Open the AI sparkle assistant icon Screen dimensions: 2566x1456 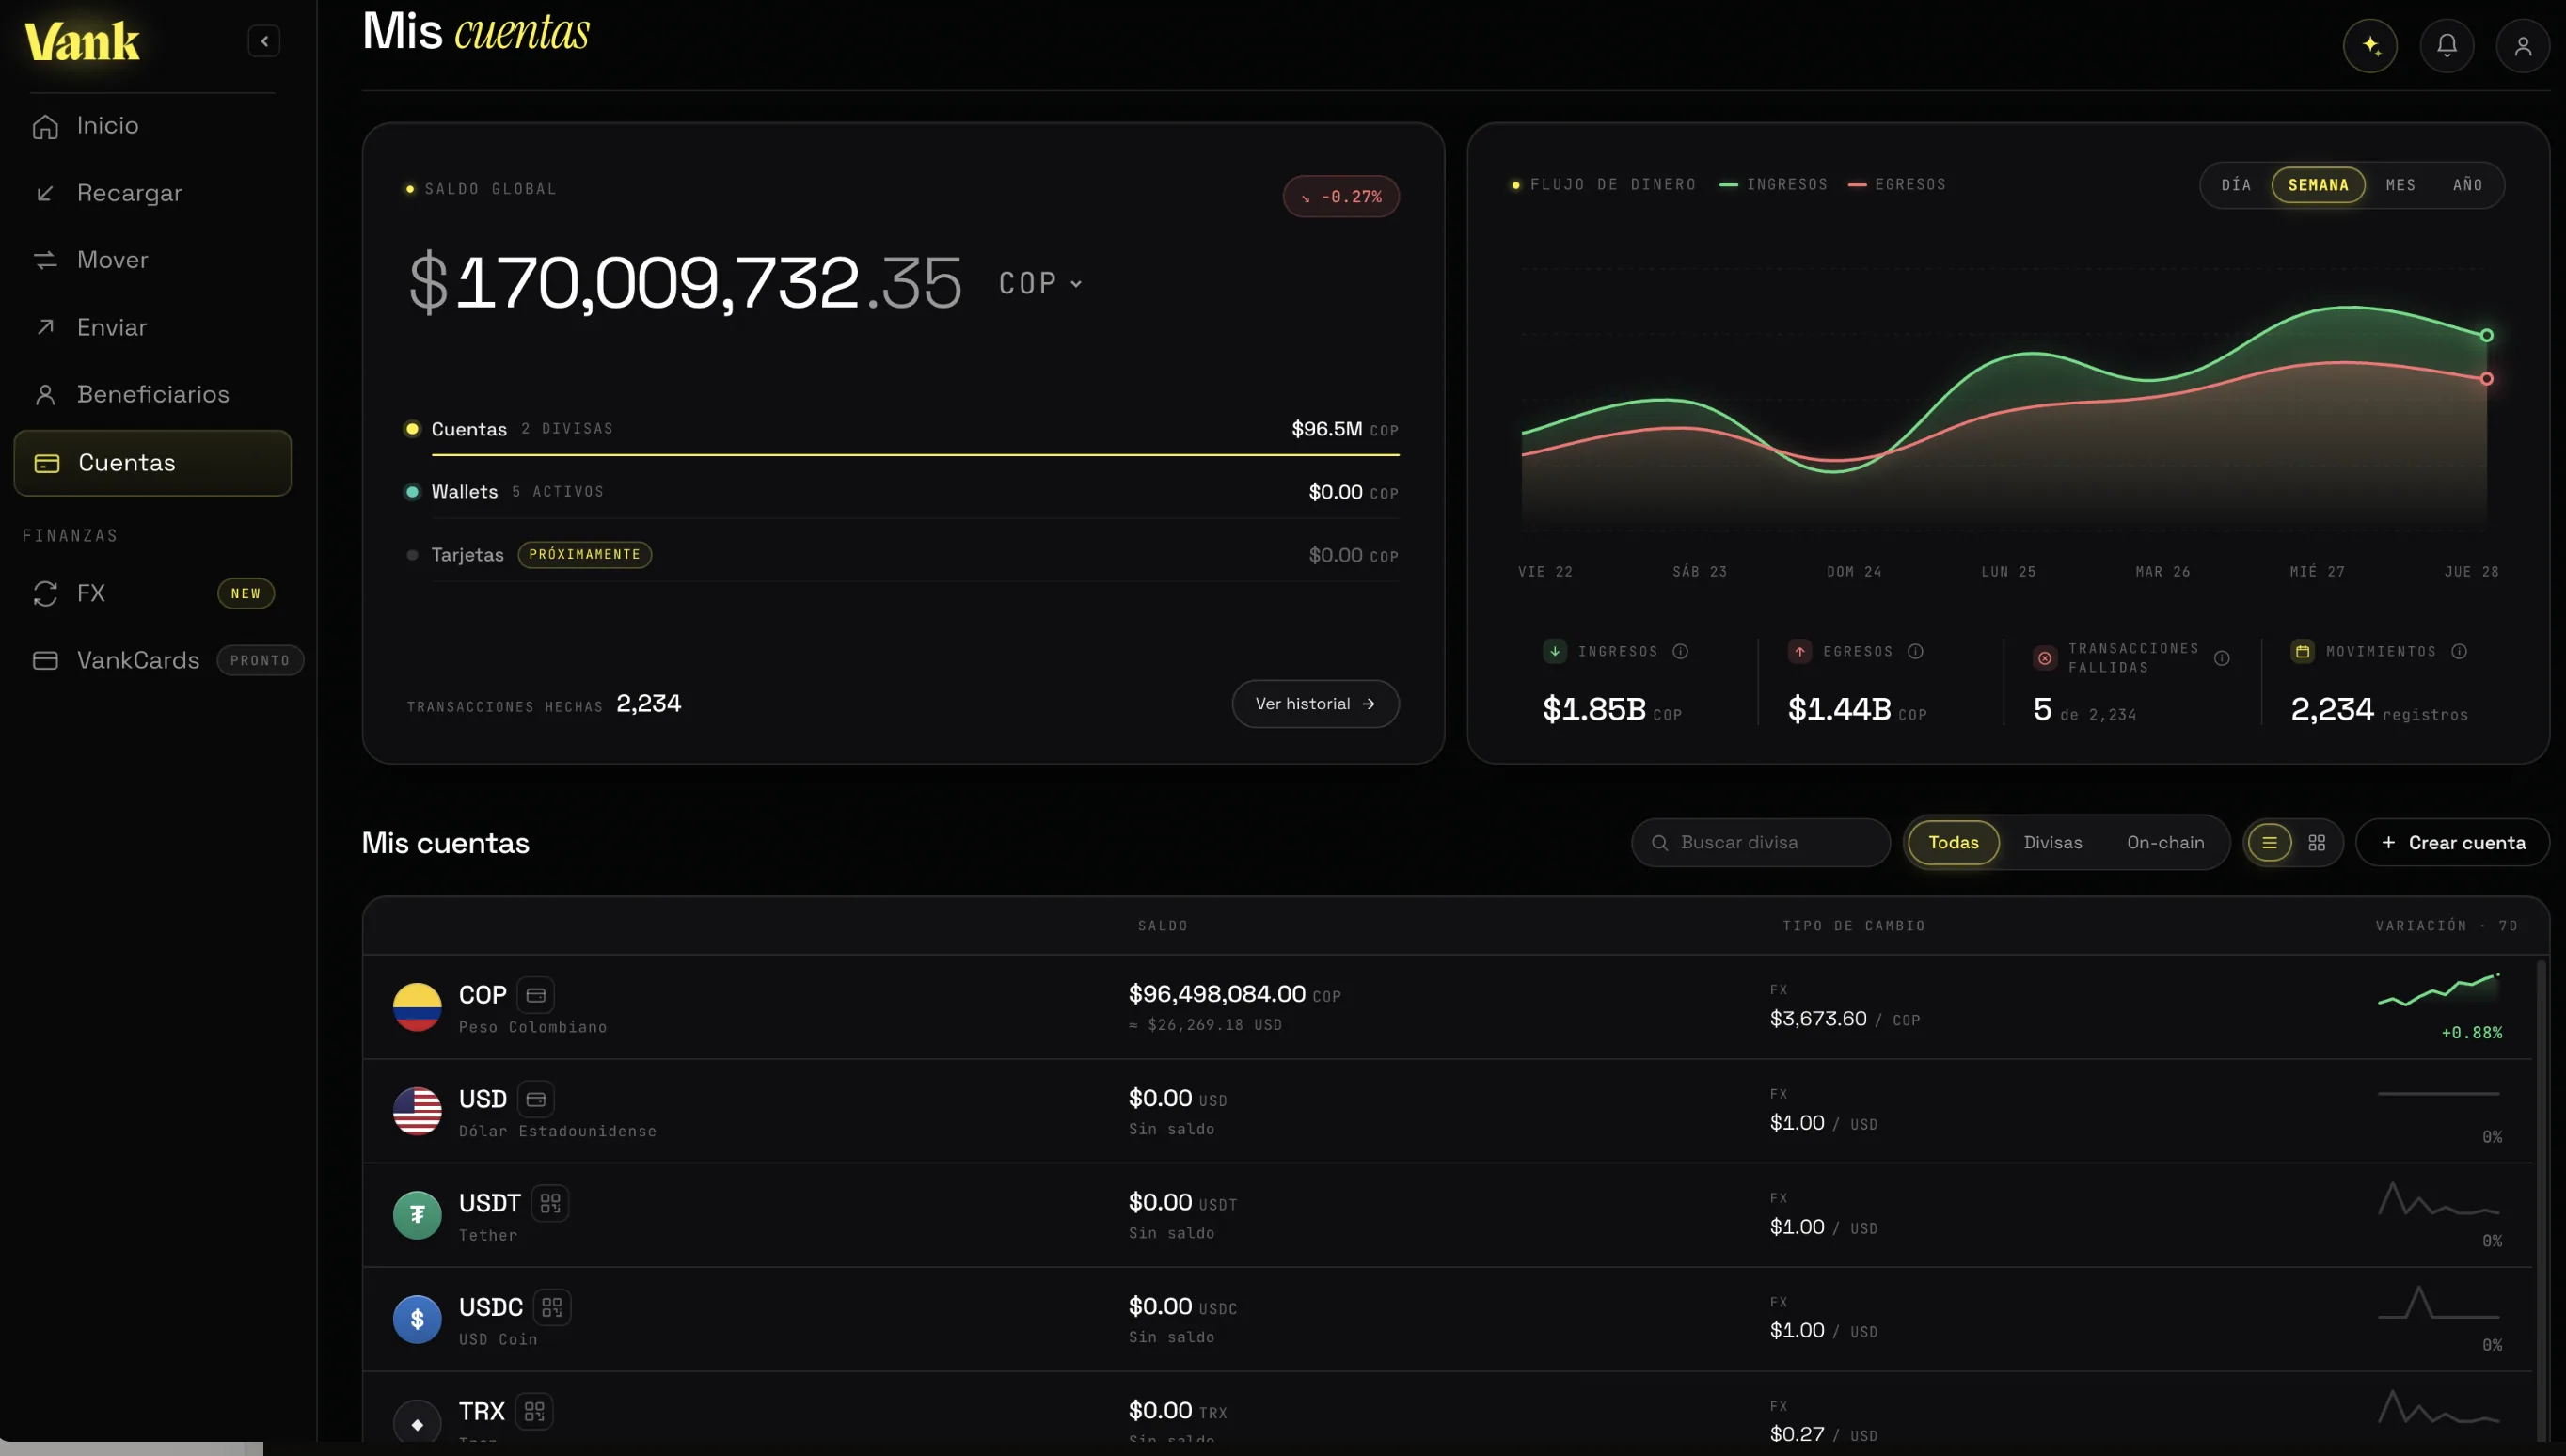(2370, 45)
